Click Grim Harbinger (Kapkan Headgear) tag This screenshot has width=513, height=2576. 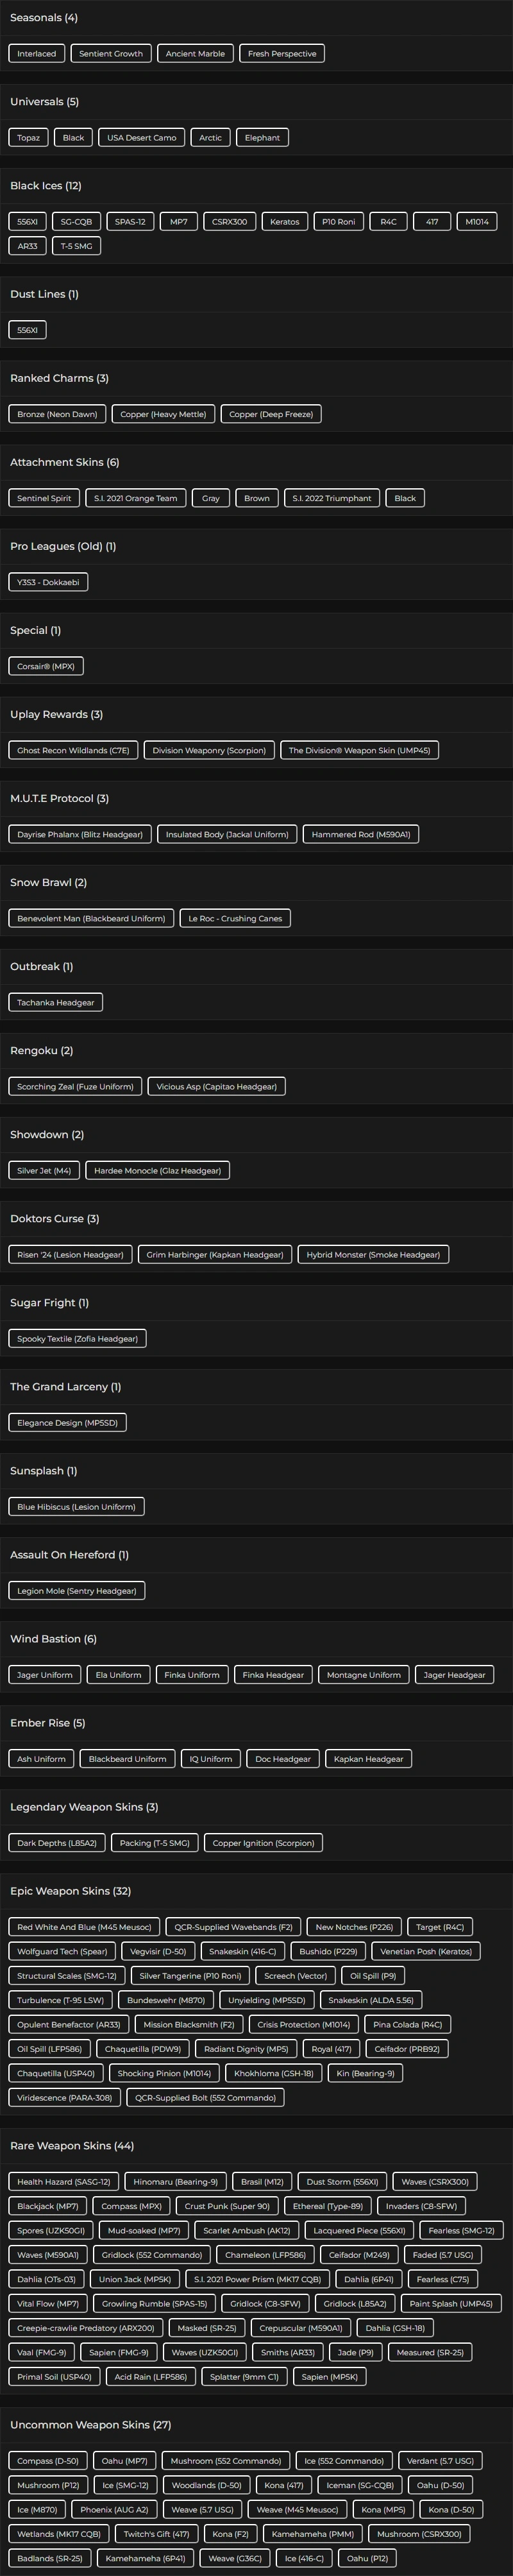[215, 1254]
